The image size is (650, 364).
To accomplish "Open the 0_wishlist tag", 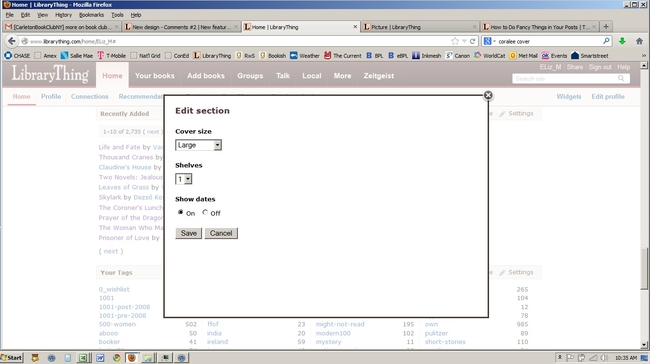I will click(114, 289).
